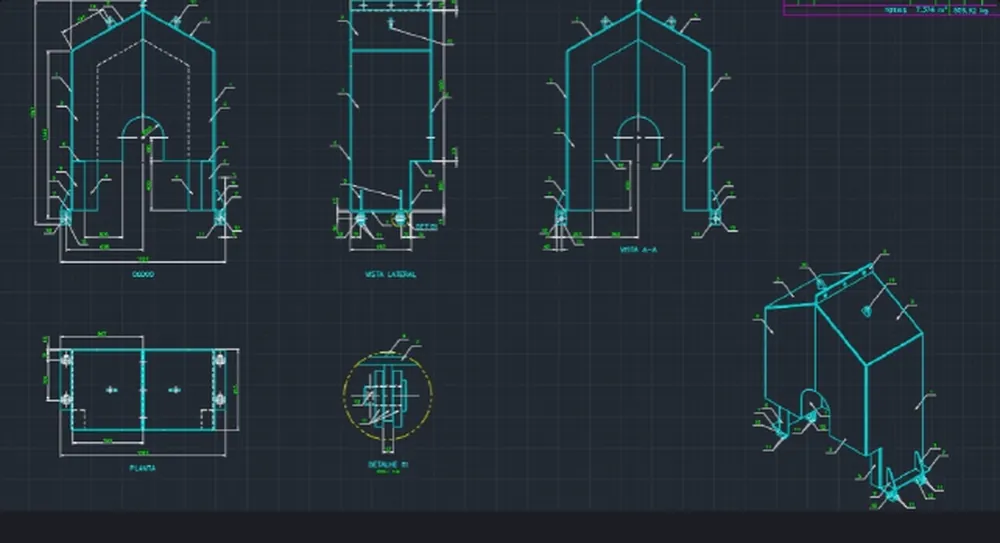
Task: Select the 'DETALHE 01' title text
Action: click(388, 465)
